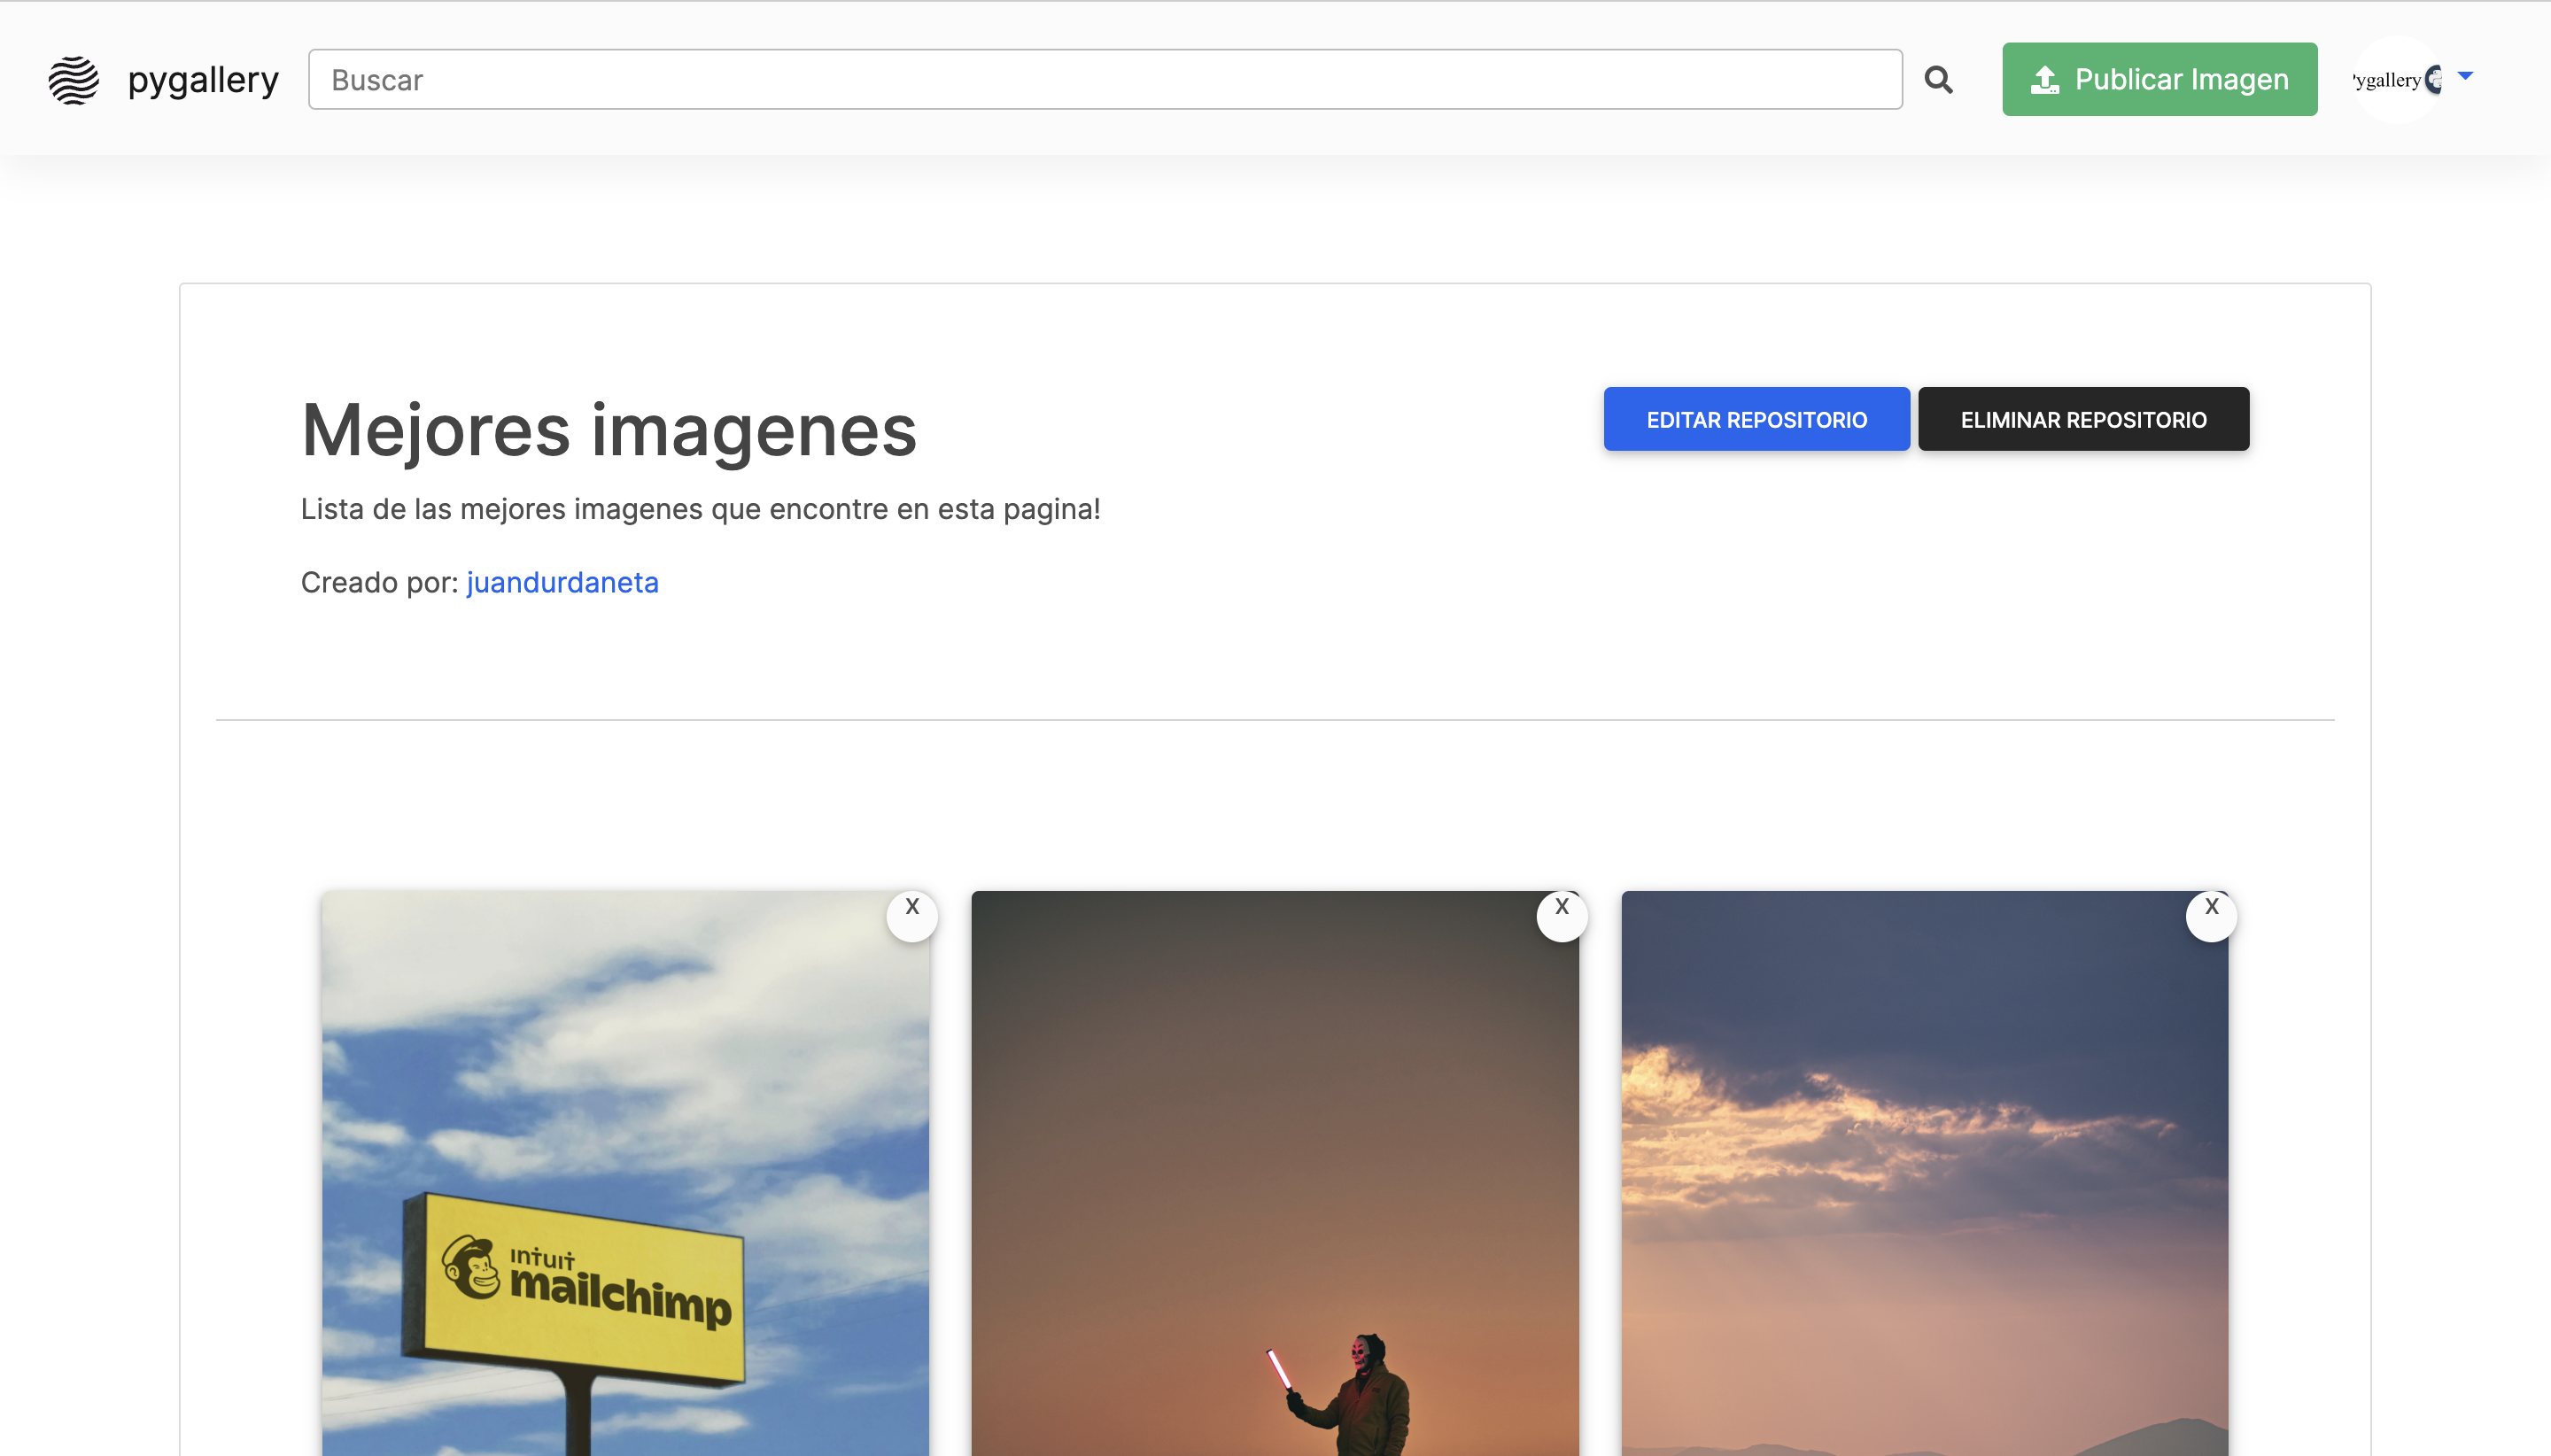Click the Mejores imagenes repository title

[609, 431]
